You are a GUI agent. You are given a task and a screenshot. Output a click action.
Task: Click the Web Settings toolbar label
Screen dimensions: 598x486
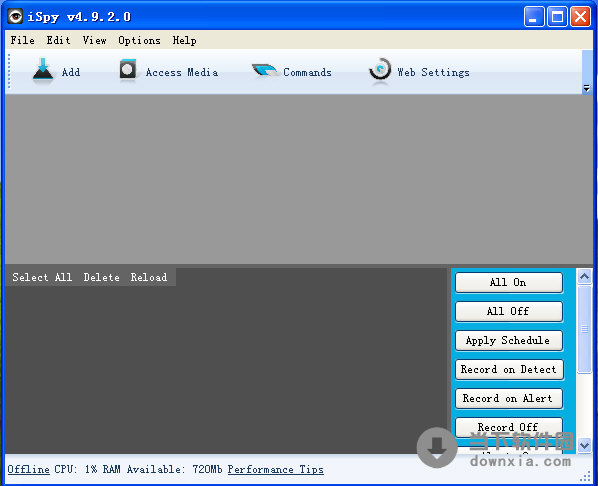click(434, 72)
